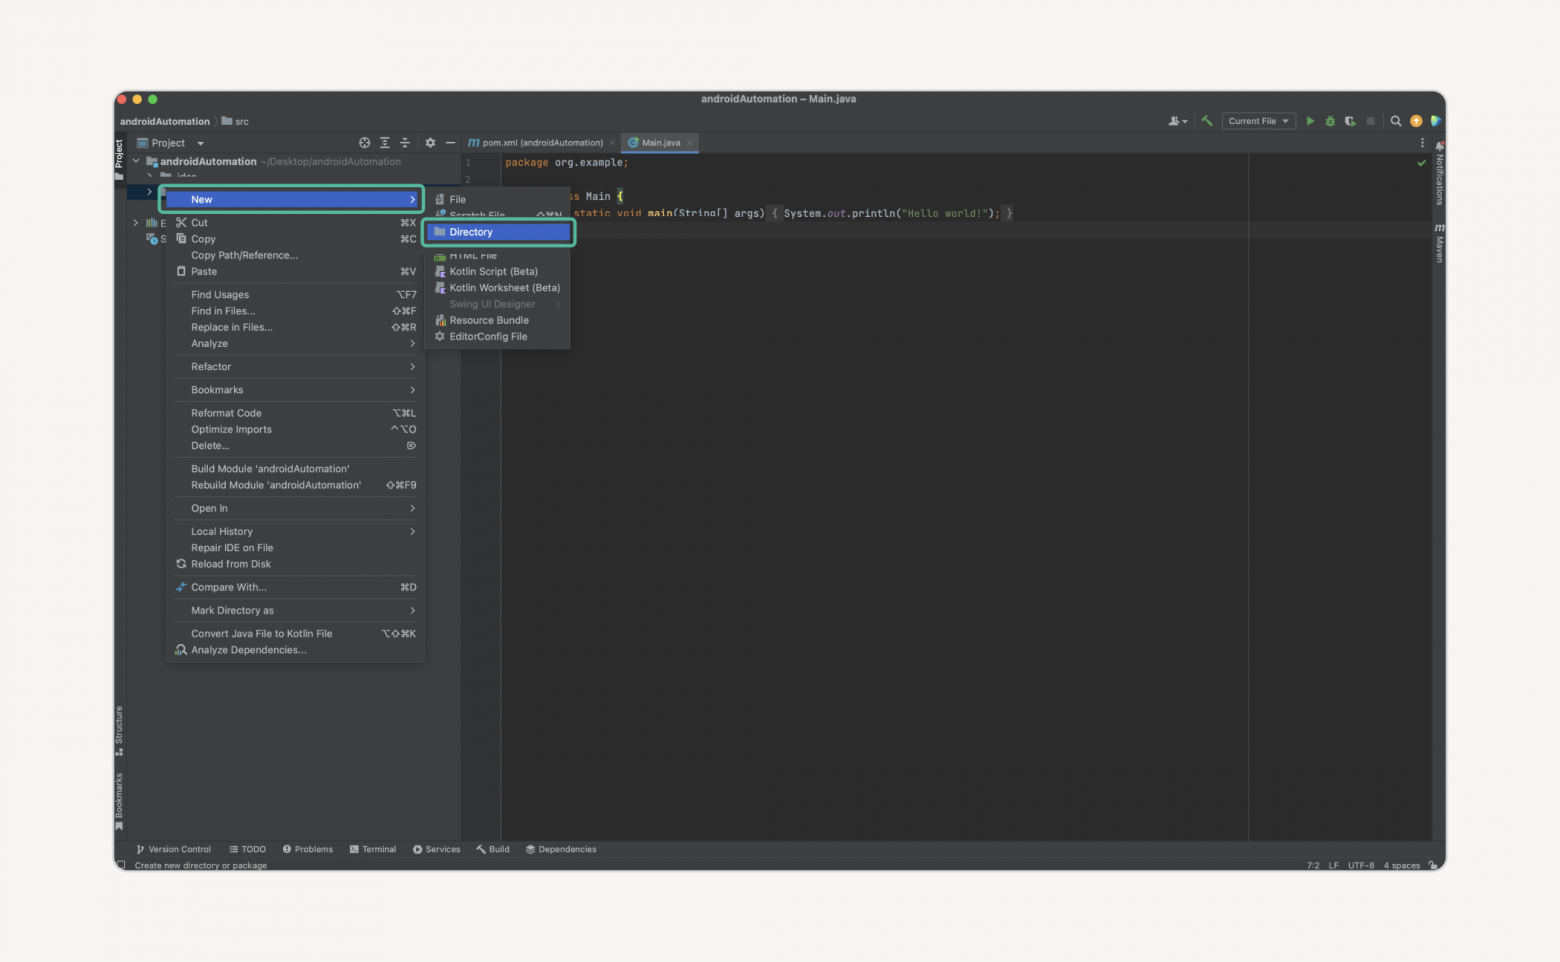Choose Analyze Dependencies
1560x962 pixels.
[295, 650]
